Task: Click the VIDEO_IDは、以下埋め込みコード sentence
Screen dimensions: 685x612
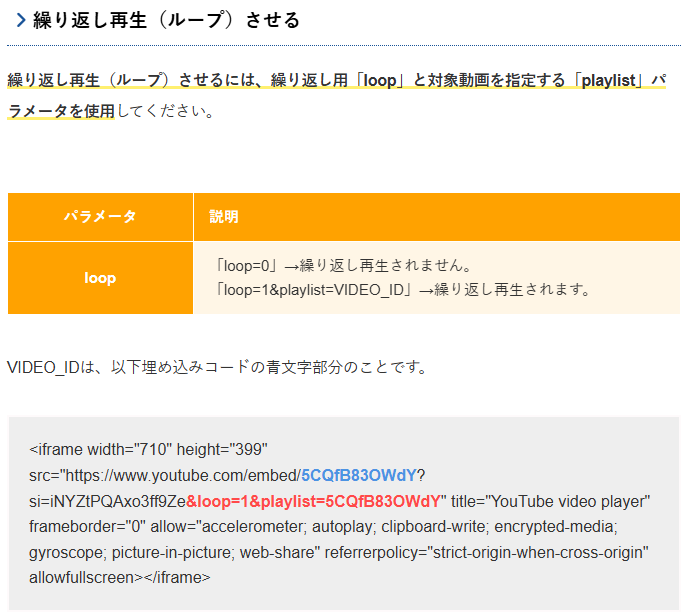Action: 217,367
